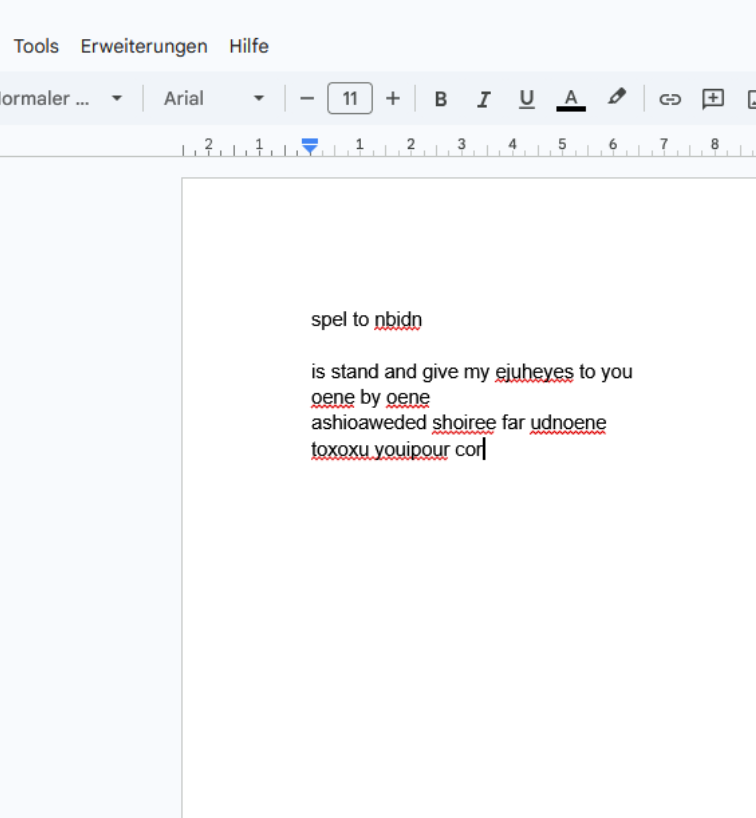Open the text color picker
Image resolution: width=756 pixels, height=818 pixels.
click(571, 99)
